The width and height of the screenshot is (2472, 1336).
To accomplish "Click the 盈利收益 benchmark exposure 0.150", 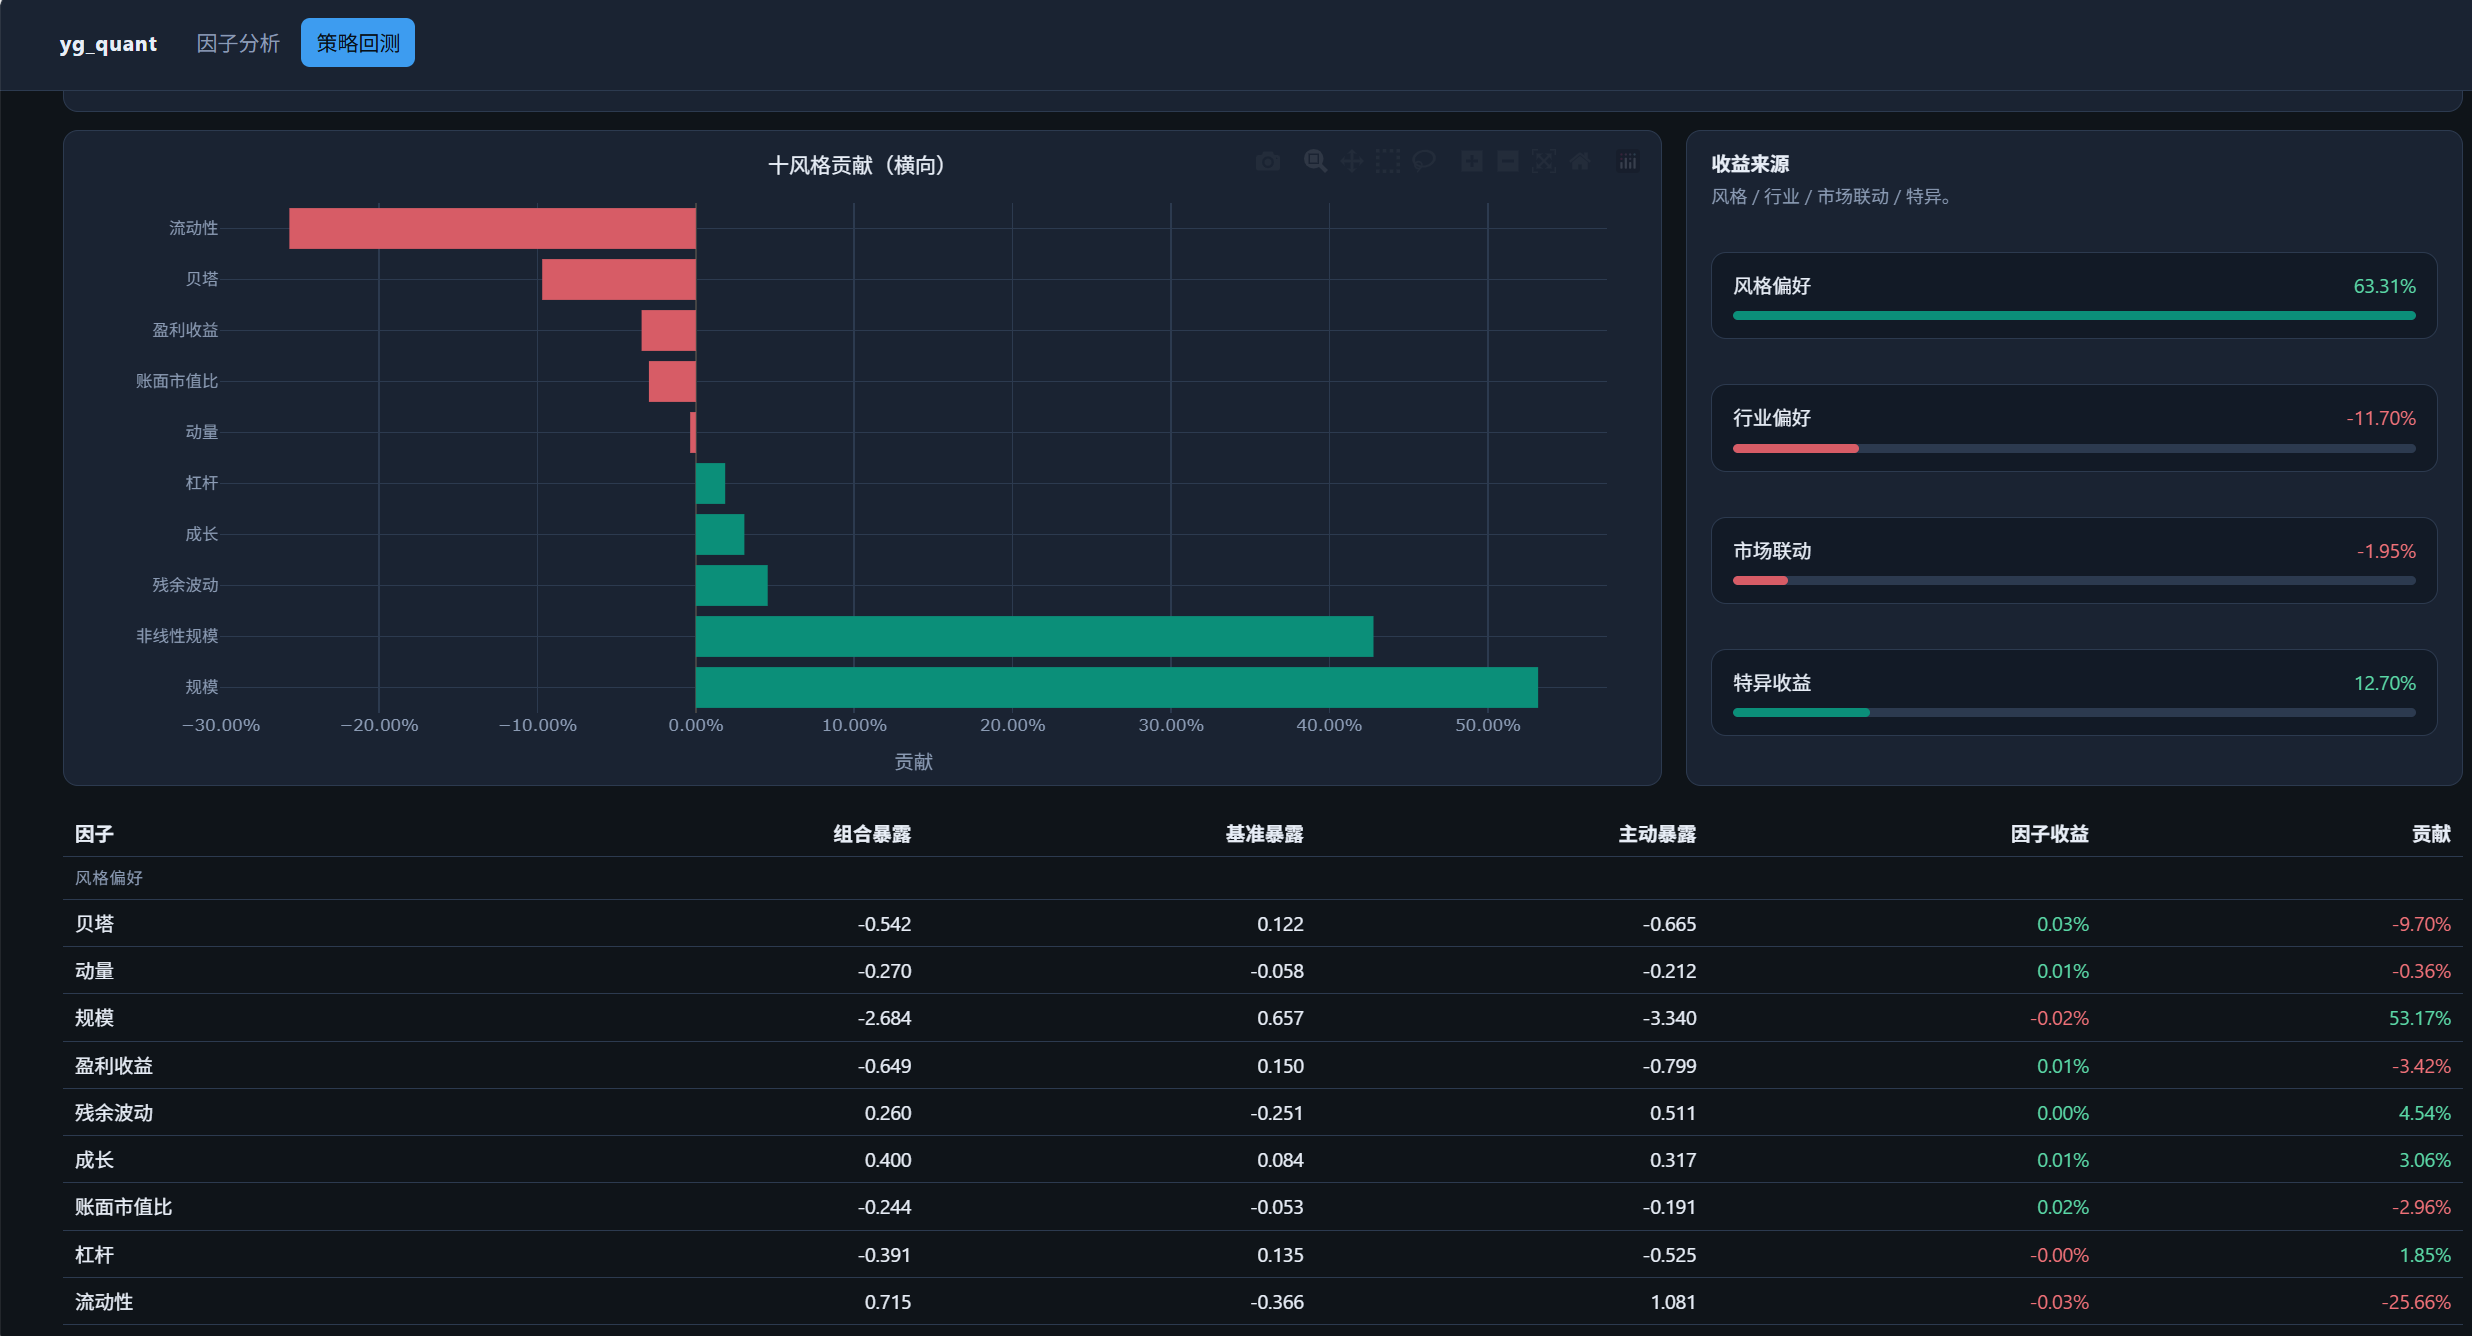I will point(1280,1066).
